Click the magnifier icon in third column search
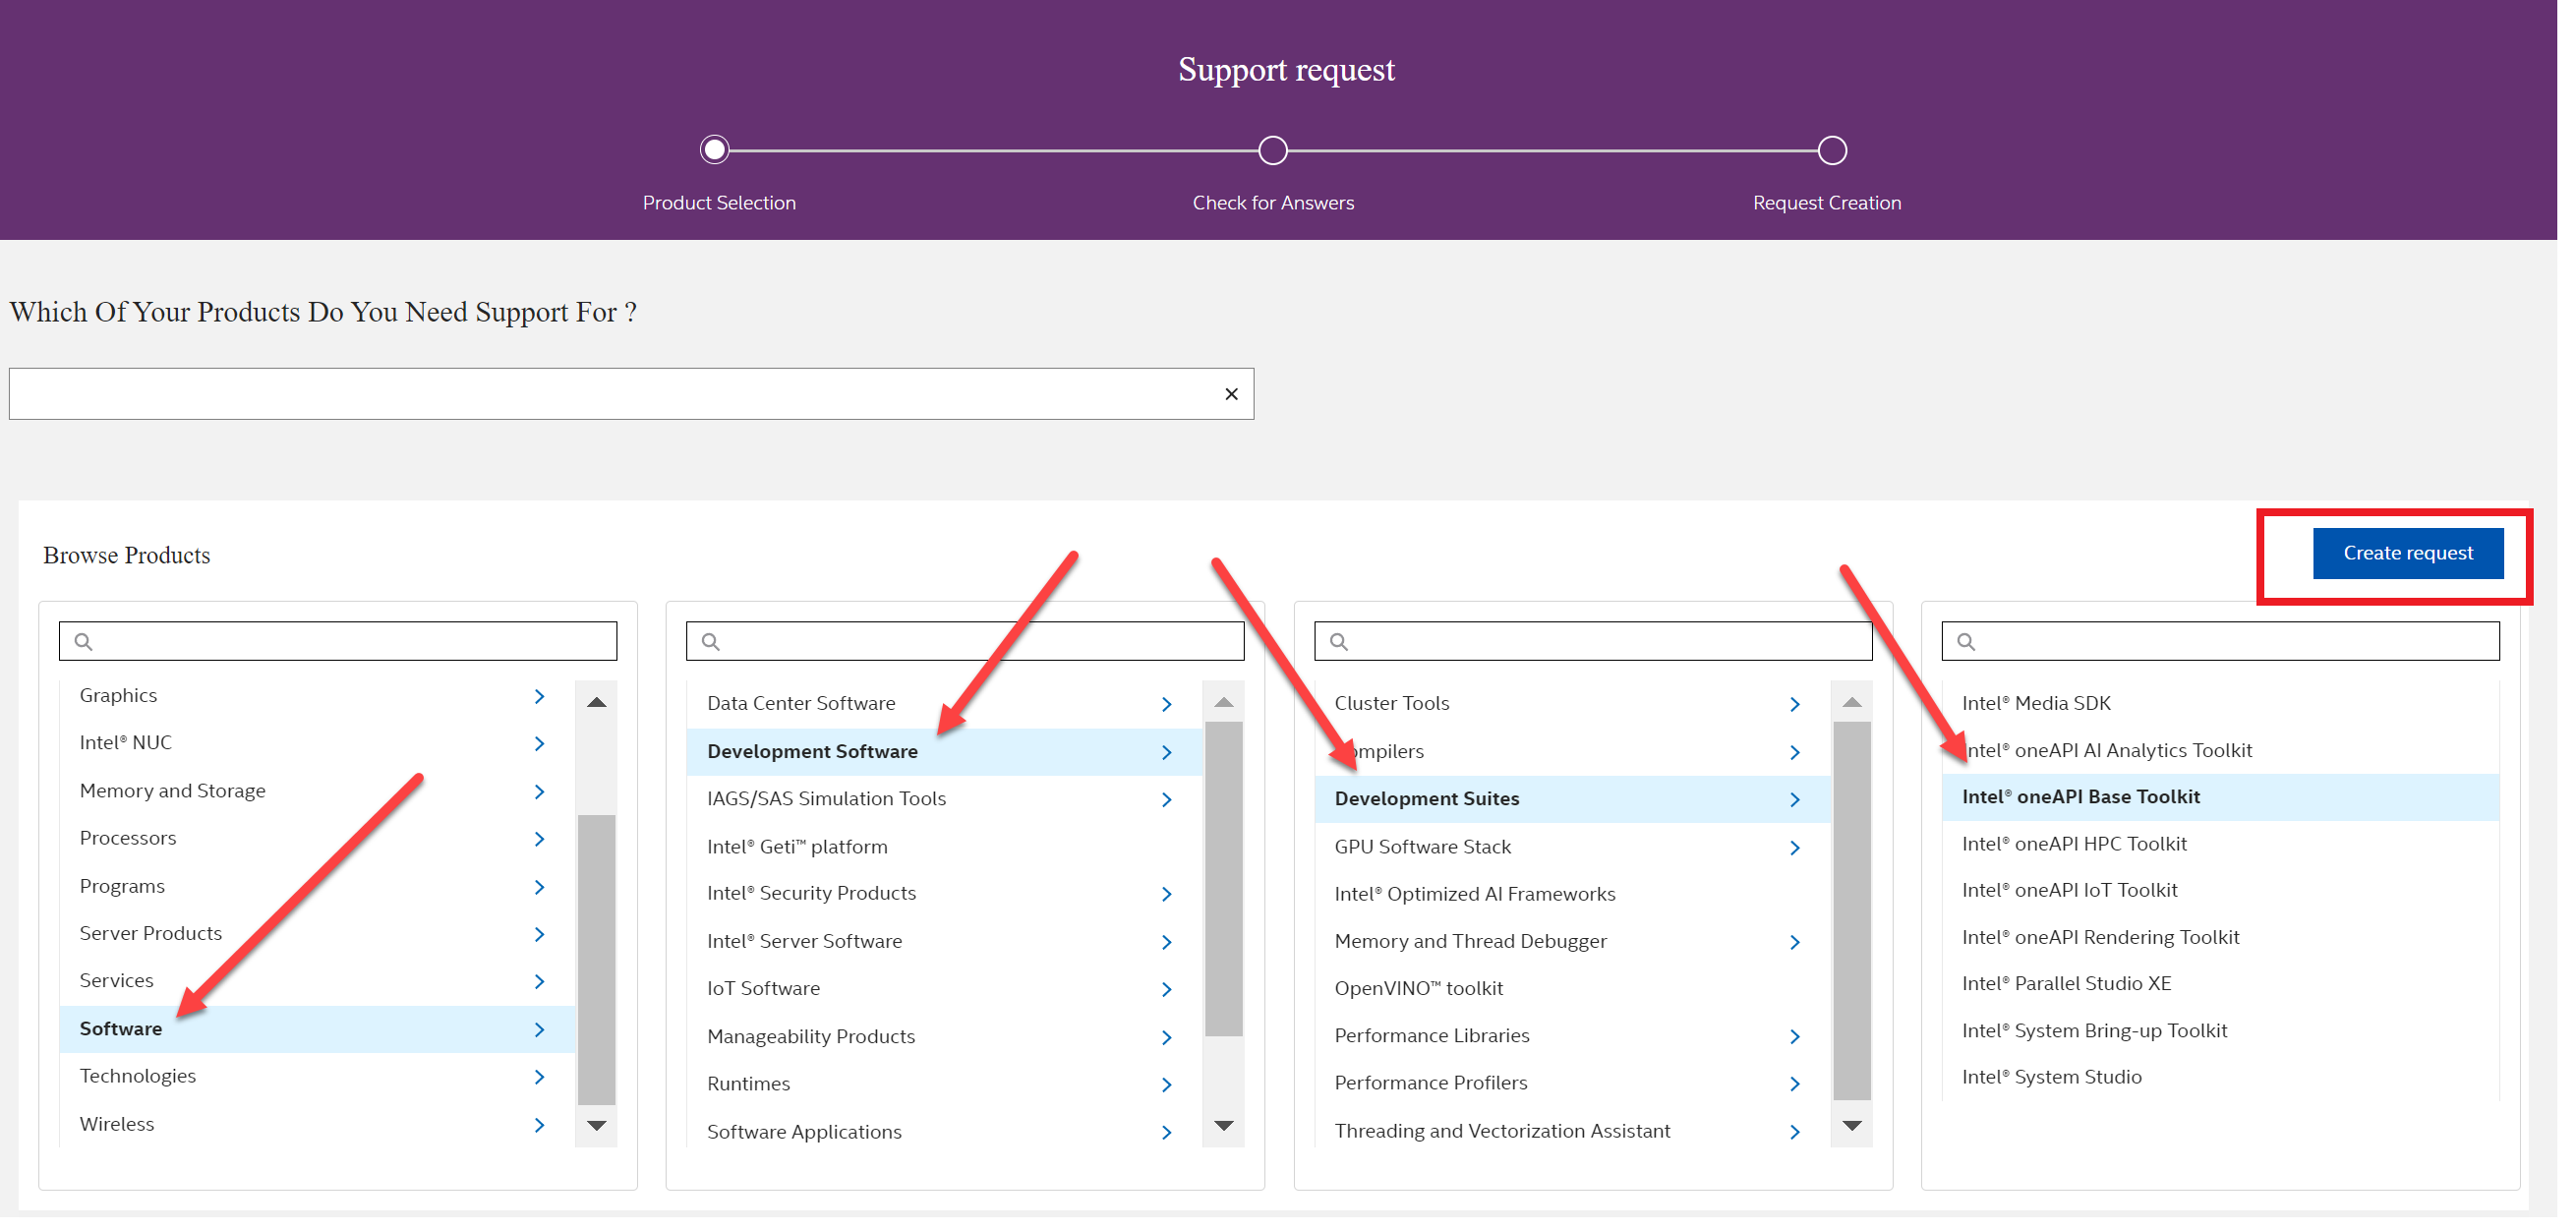 point(1339,640)
